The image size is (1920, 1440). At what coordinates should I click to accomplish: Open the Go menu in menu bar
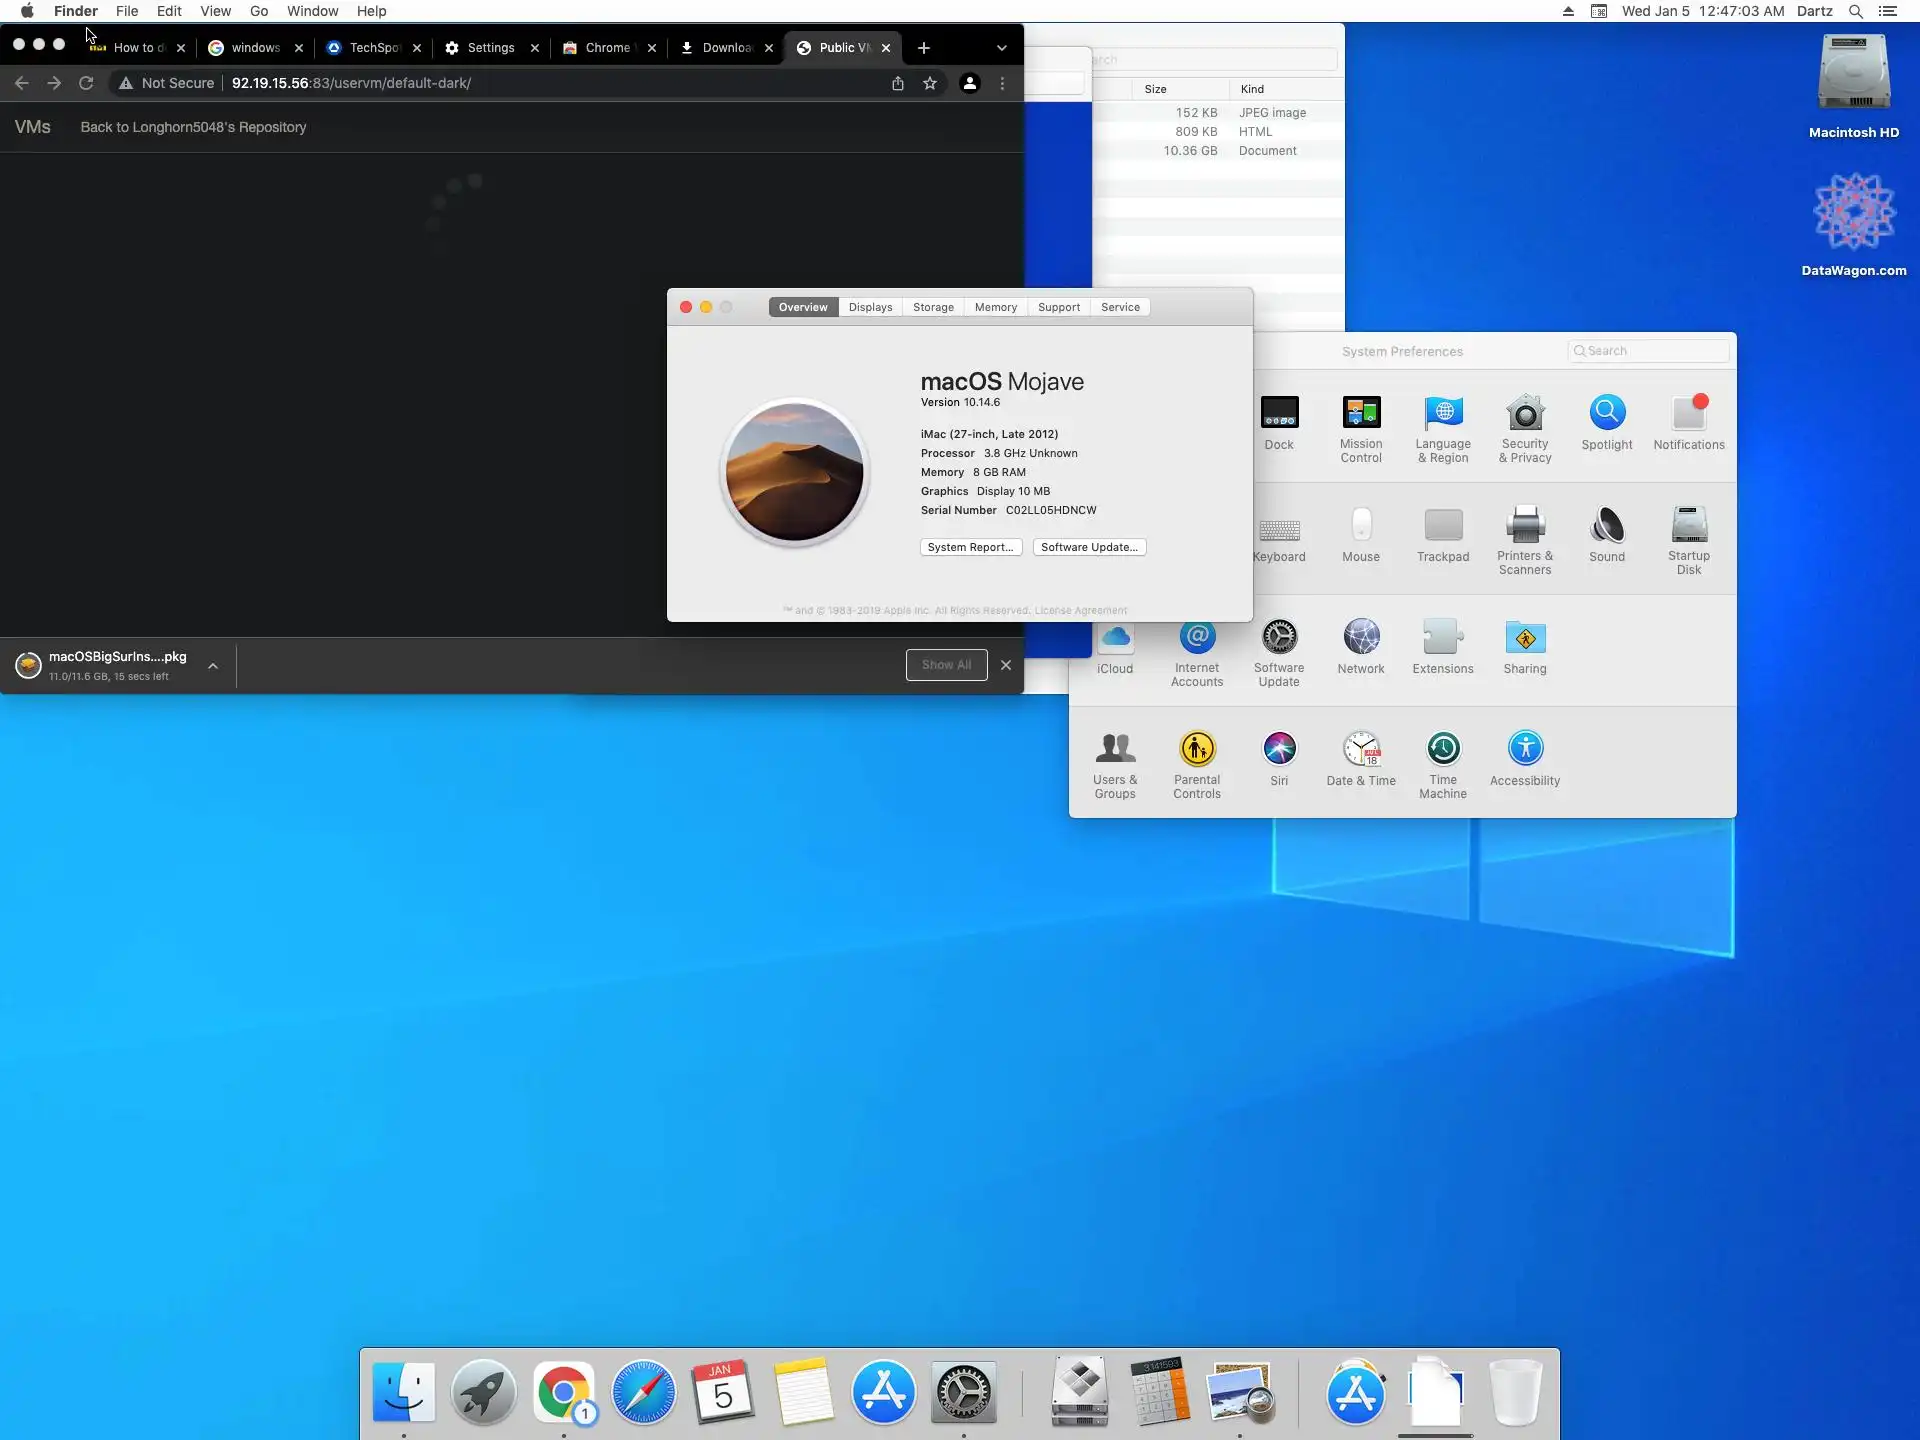click(259, 11)
